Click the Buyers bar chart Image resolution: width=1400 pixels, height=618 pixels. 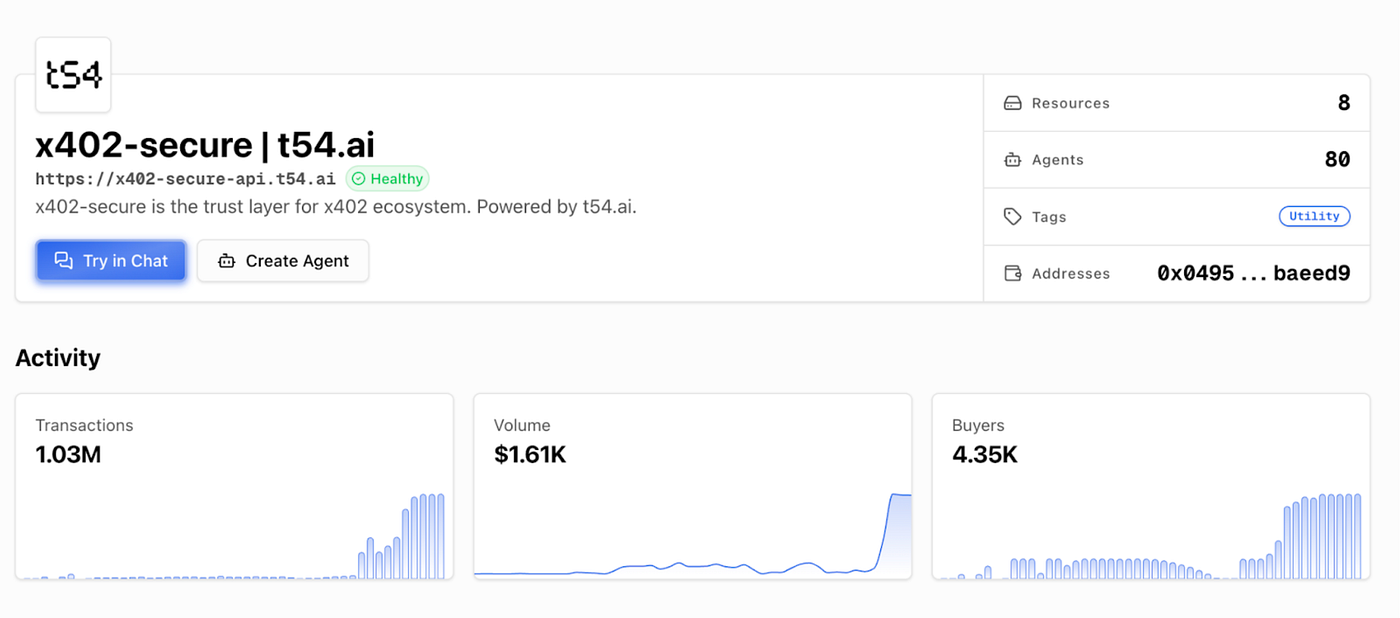(1151, 535)
